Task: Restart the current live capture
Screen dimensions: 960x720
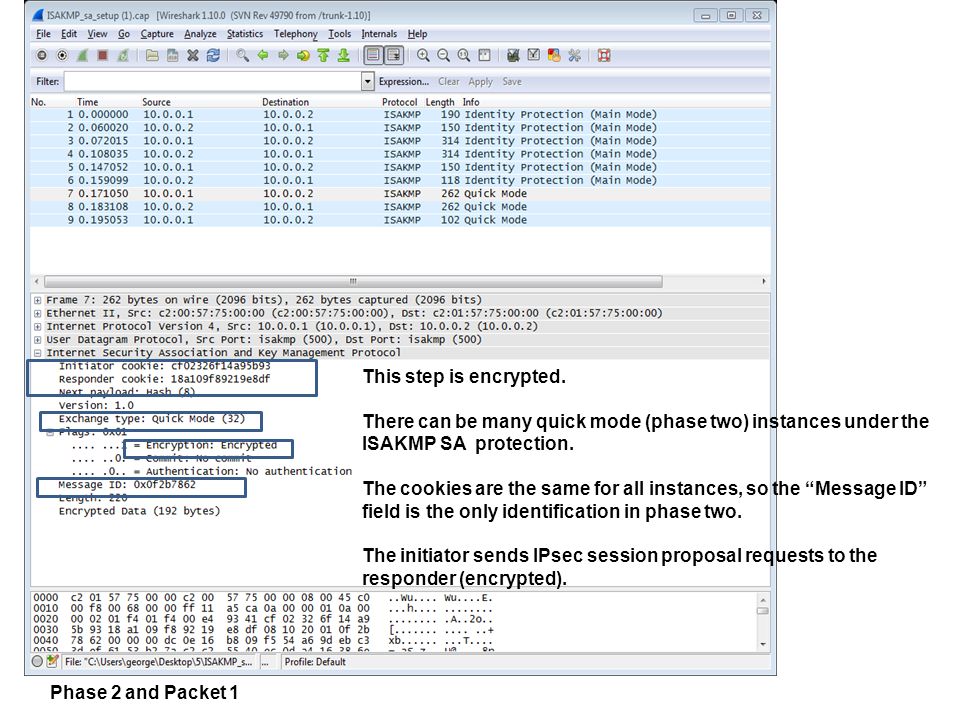Action: click(x=123, y=56)
